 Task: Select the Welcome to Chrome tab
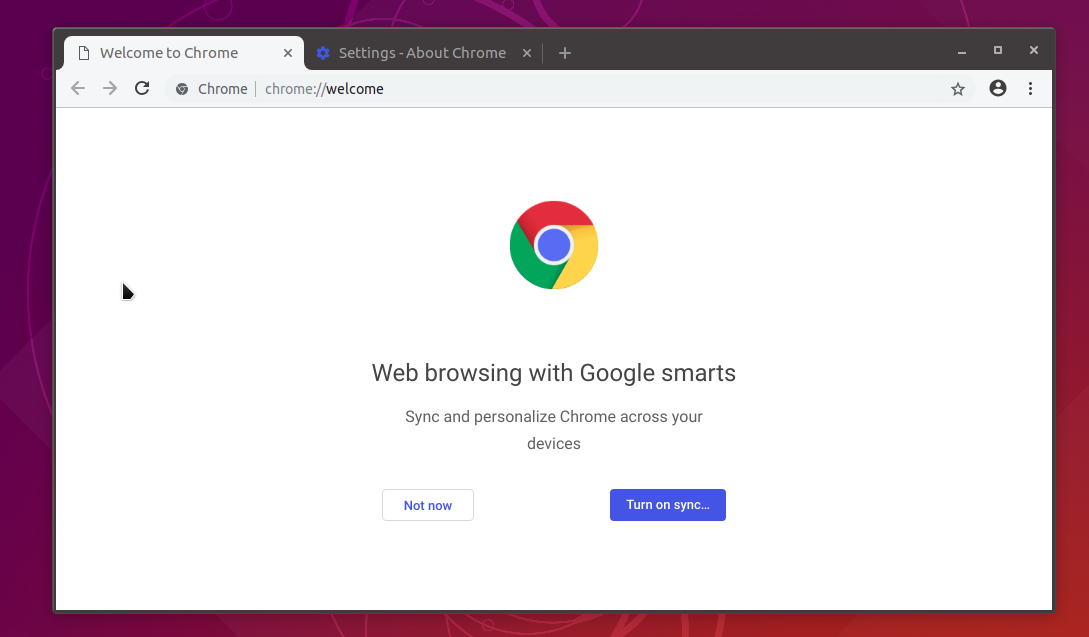184,53
